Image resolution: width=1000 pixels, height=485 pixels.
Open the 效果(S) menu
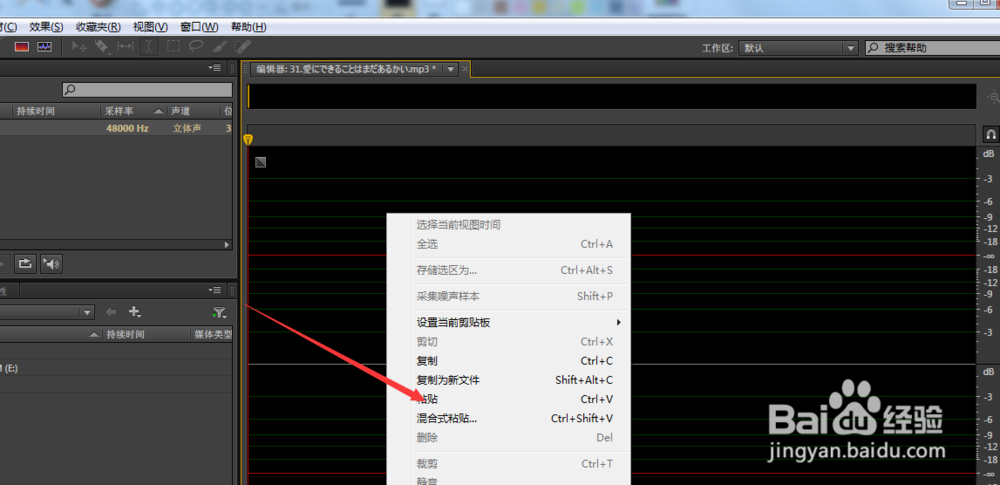point(47,27)
